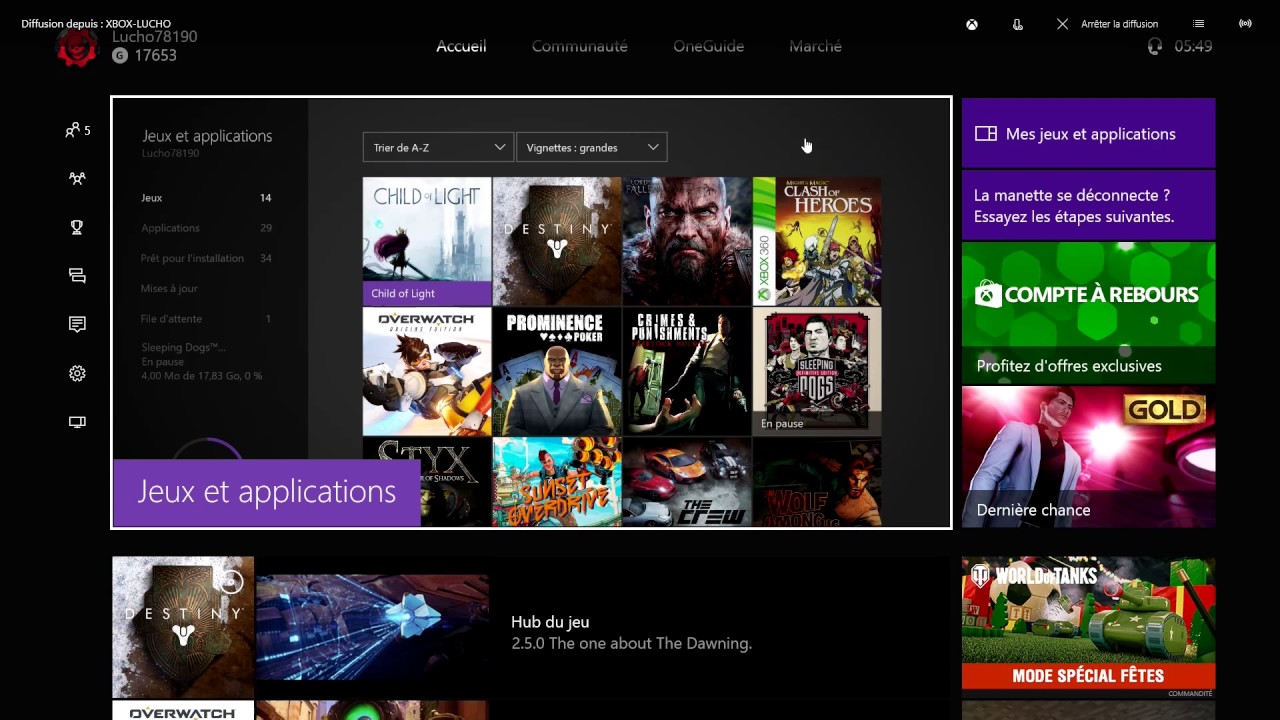Open the settings gear icon
The height and width of the screenshot is (720, 1280).
coord(77,373)
